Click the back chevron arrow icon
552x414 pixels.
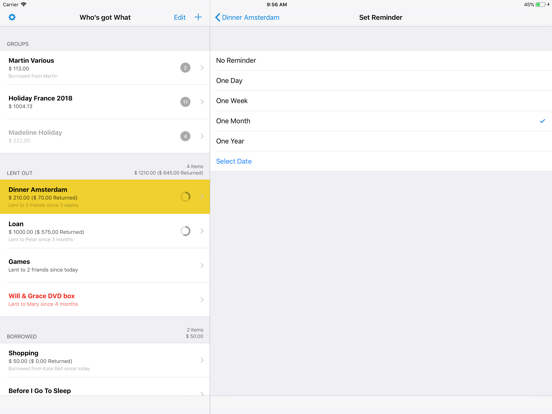coord(218,17)
